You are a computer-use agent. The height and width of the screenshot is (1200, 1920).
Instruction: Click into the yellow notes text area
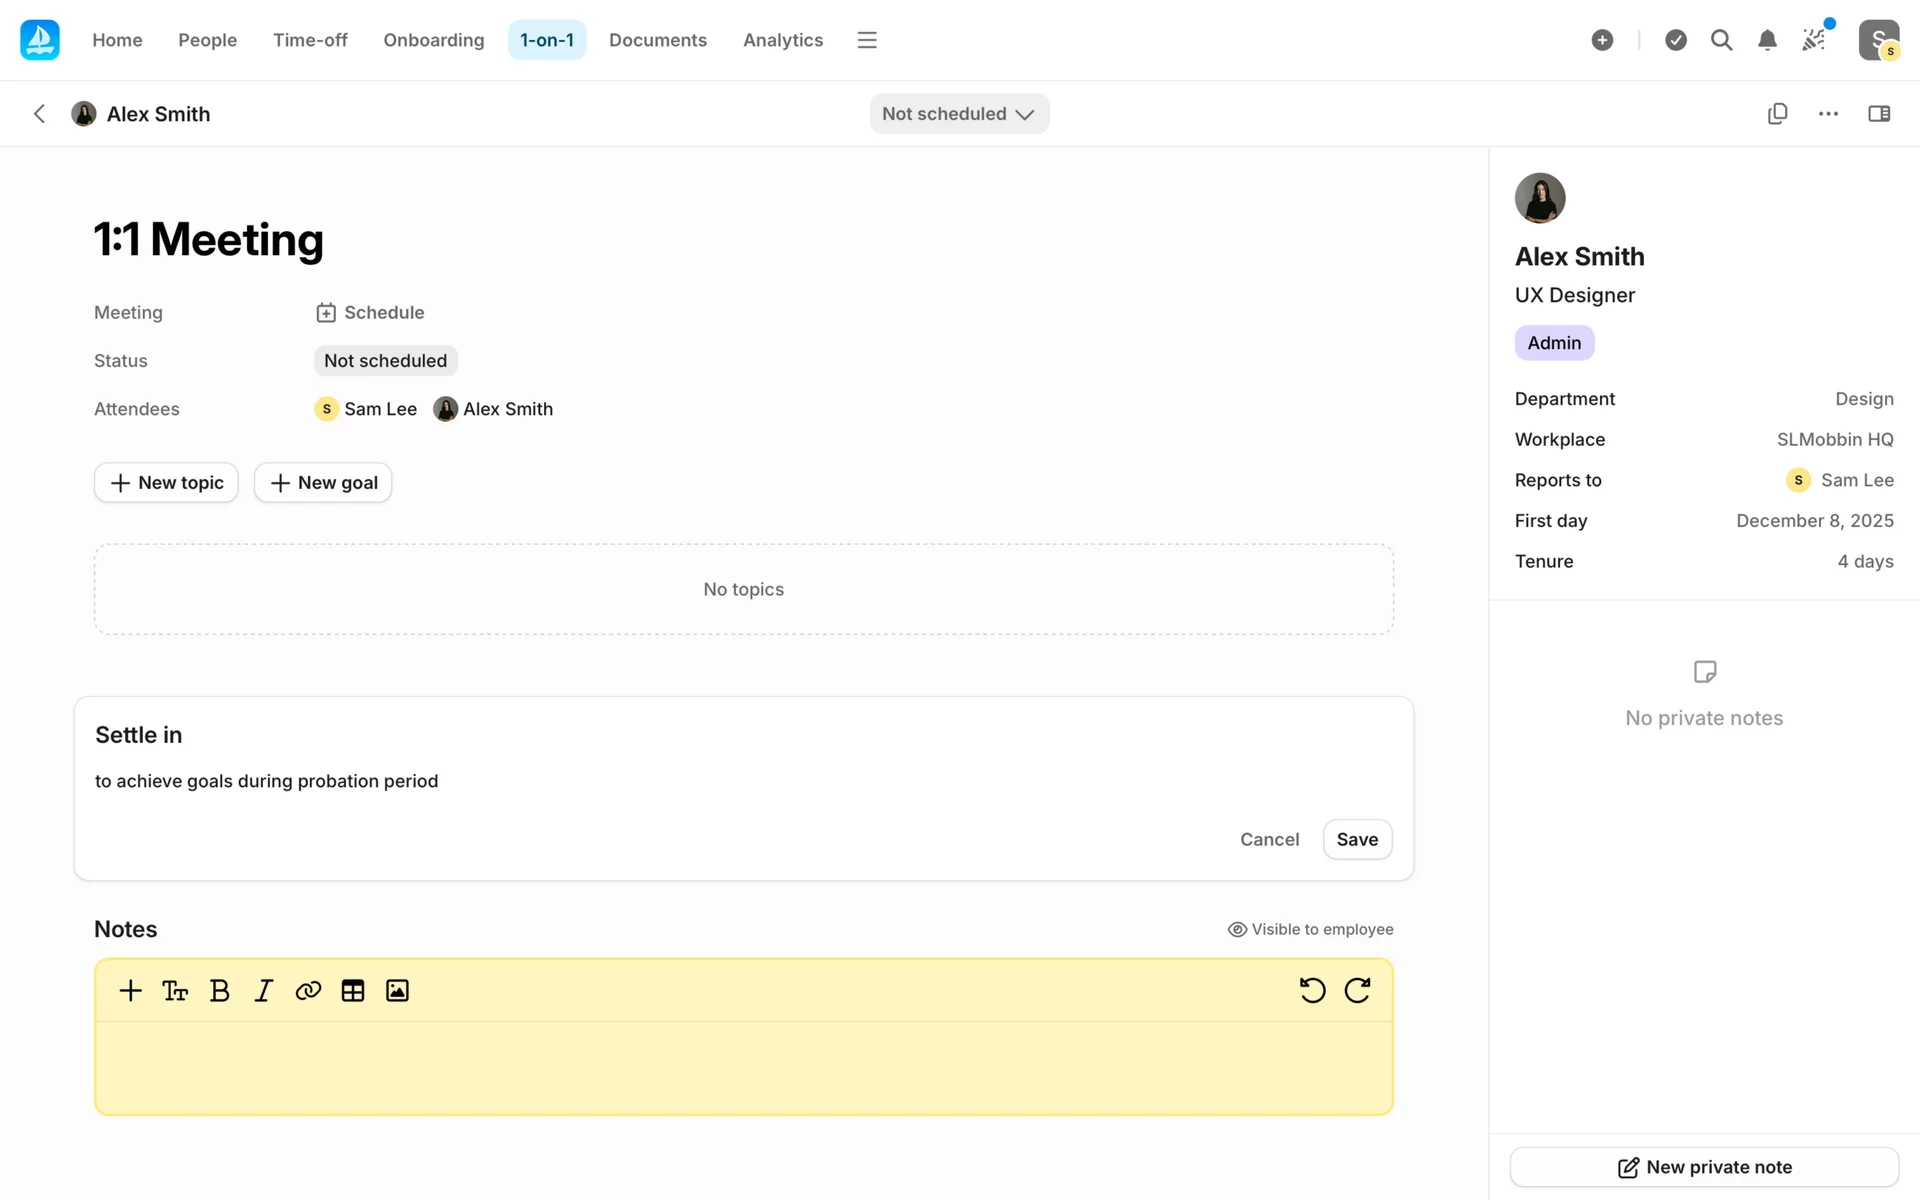click(743, 1067)
